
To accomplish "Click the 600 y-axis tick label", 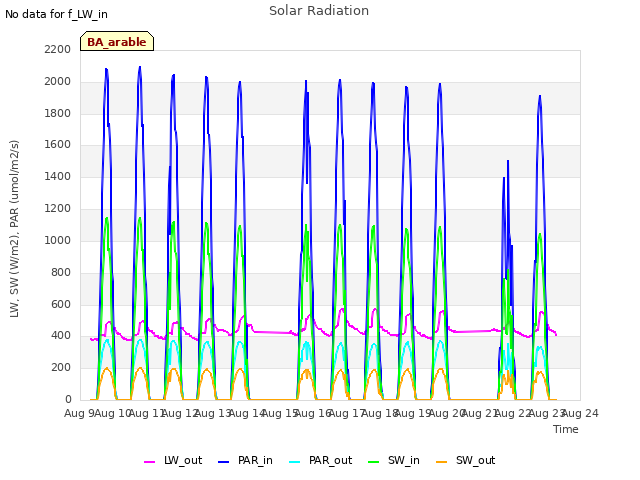I will [61, 304].
